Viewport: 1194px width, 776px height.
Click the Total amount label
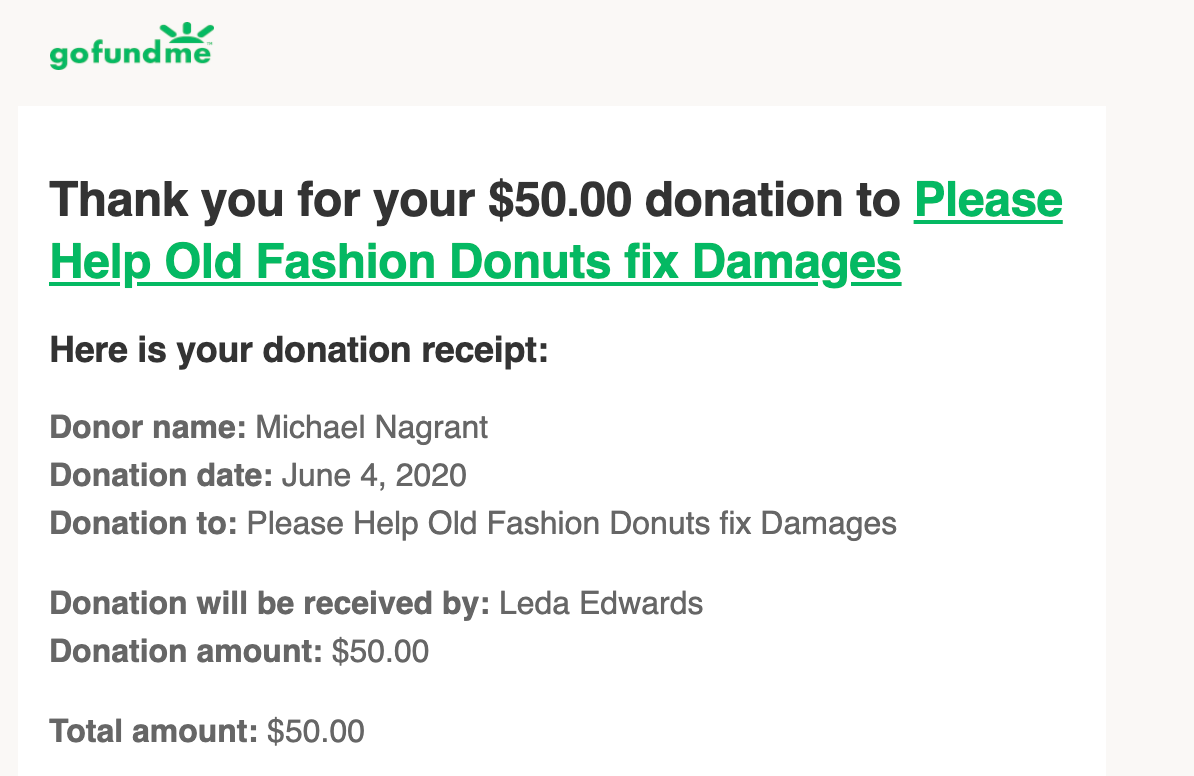click(154, 731)
